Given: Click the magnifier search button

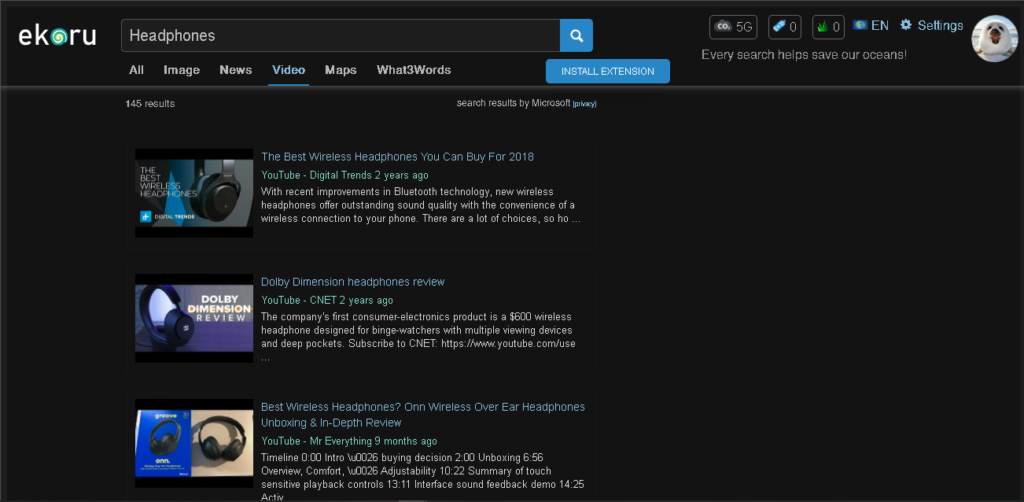Looking at the screenshot, I should point(577,35).
